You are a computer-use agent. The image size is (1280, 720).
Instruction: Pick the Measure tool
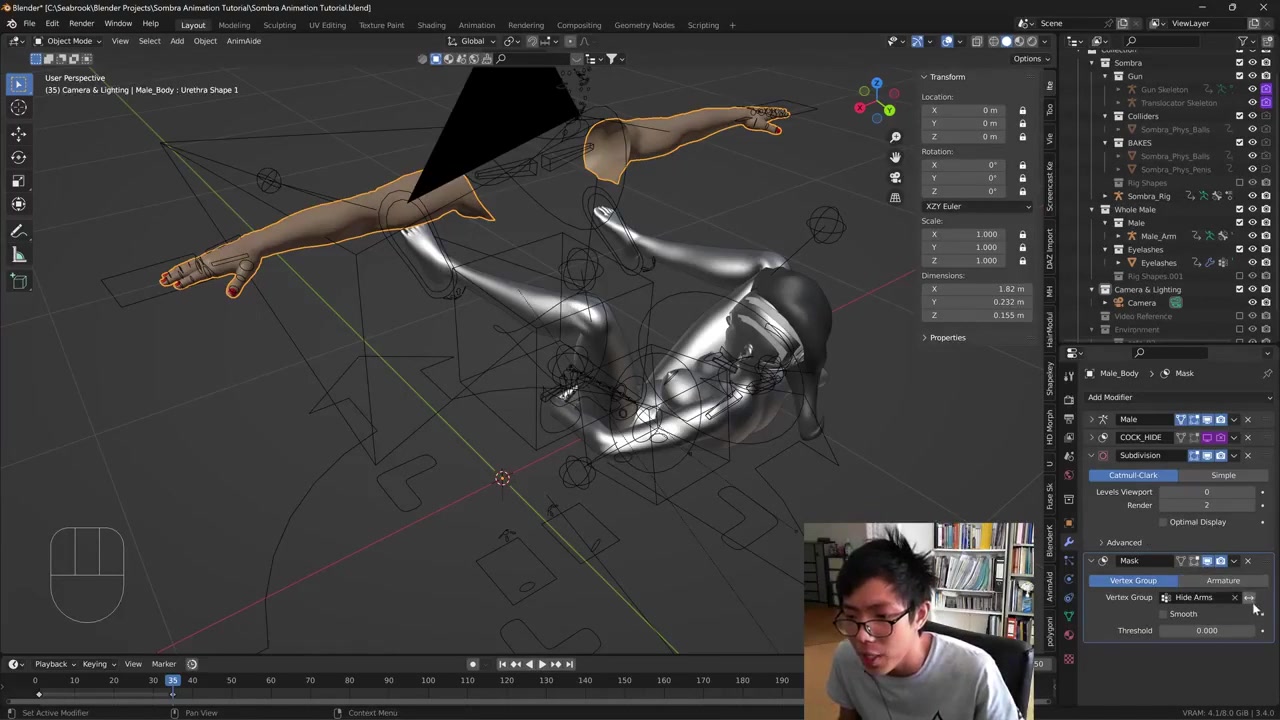pyautogui.click(x=18, y=255)
